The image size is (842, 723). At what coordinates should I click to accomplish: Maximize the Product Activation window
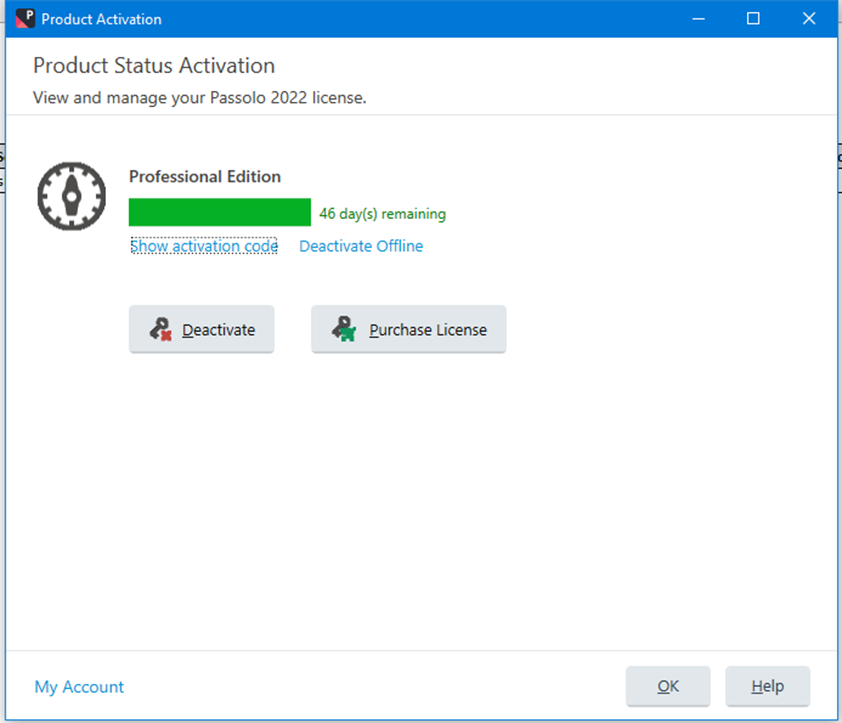tap(753, 19)
